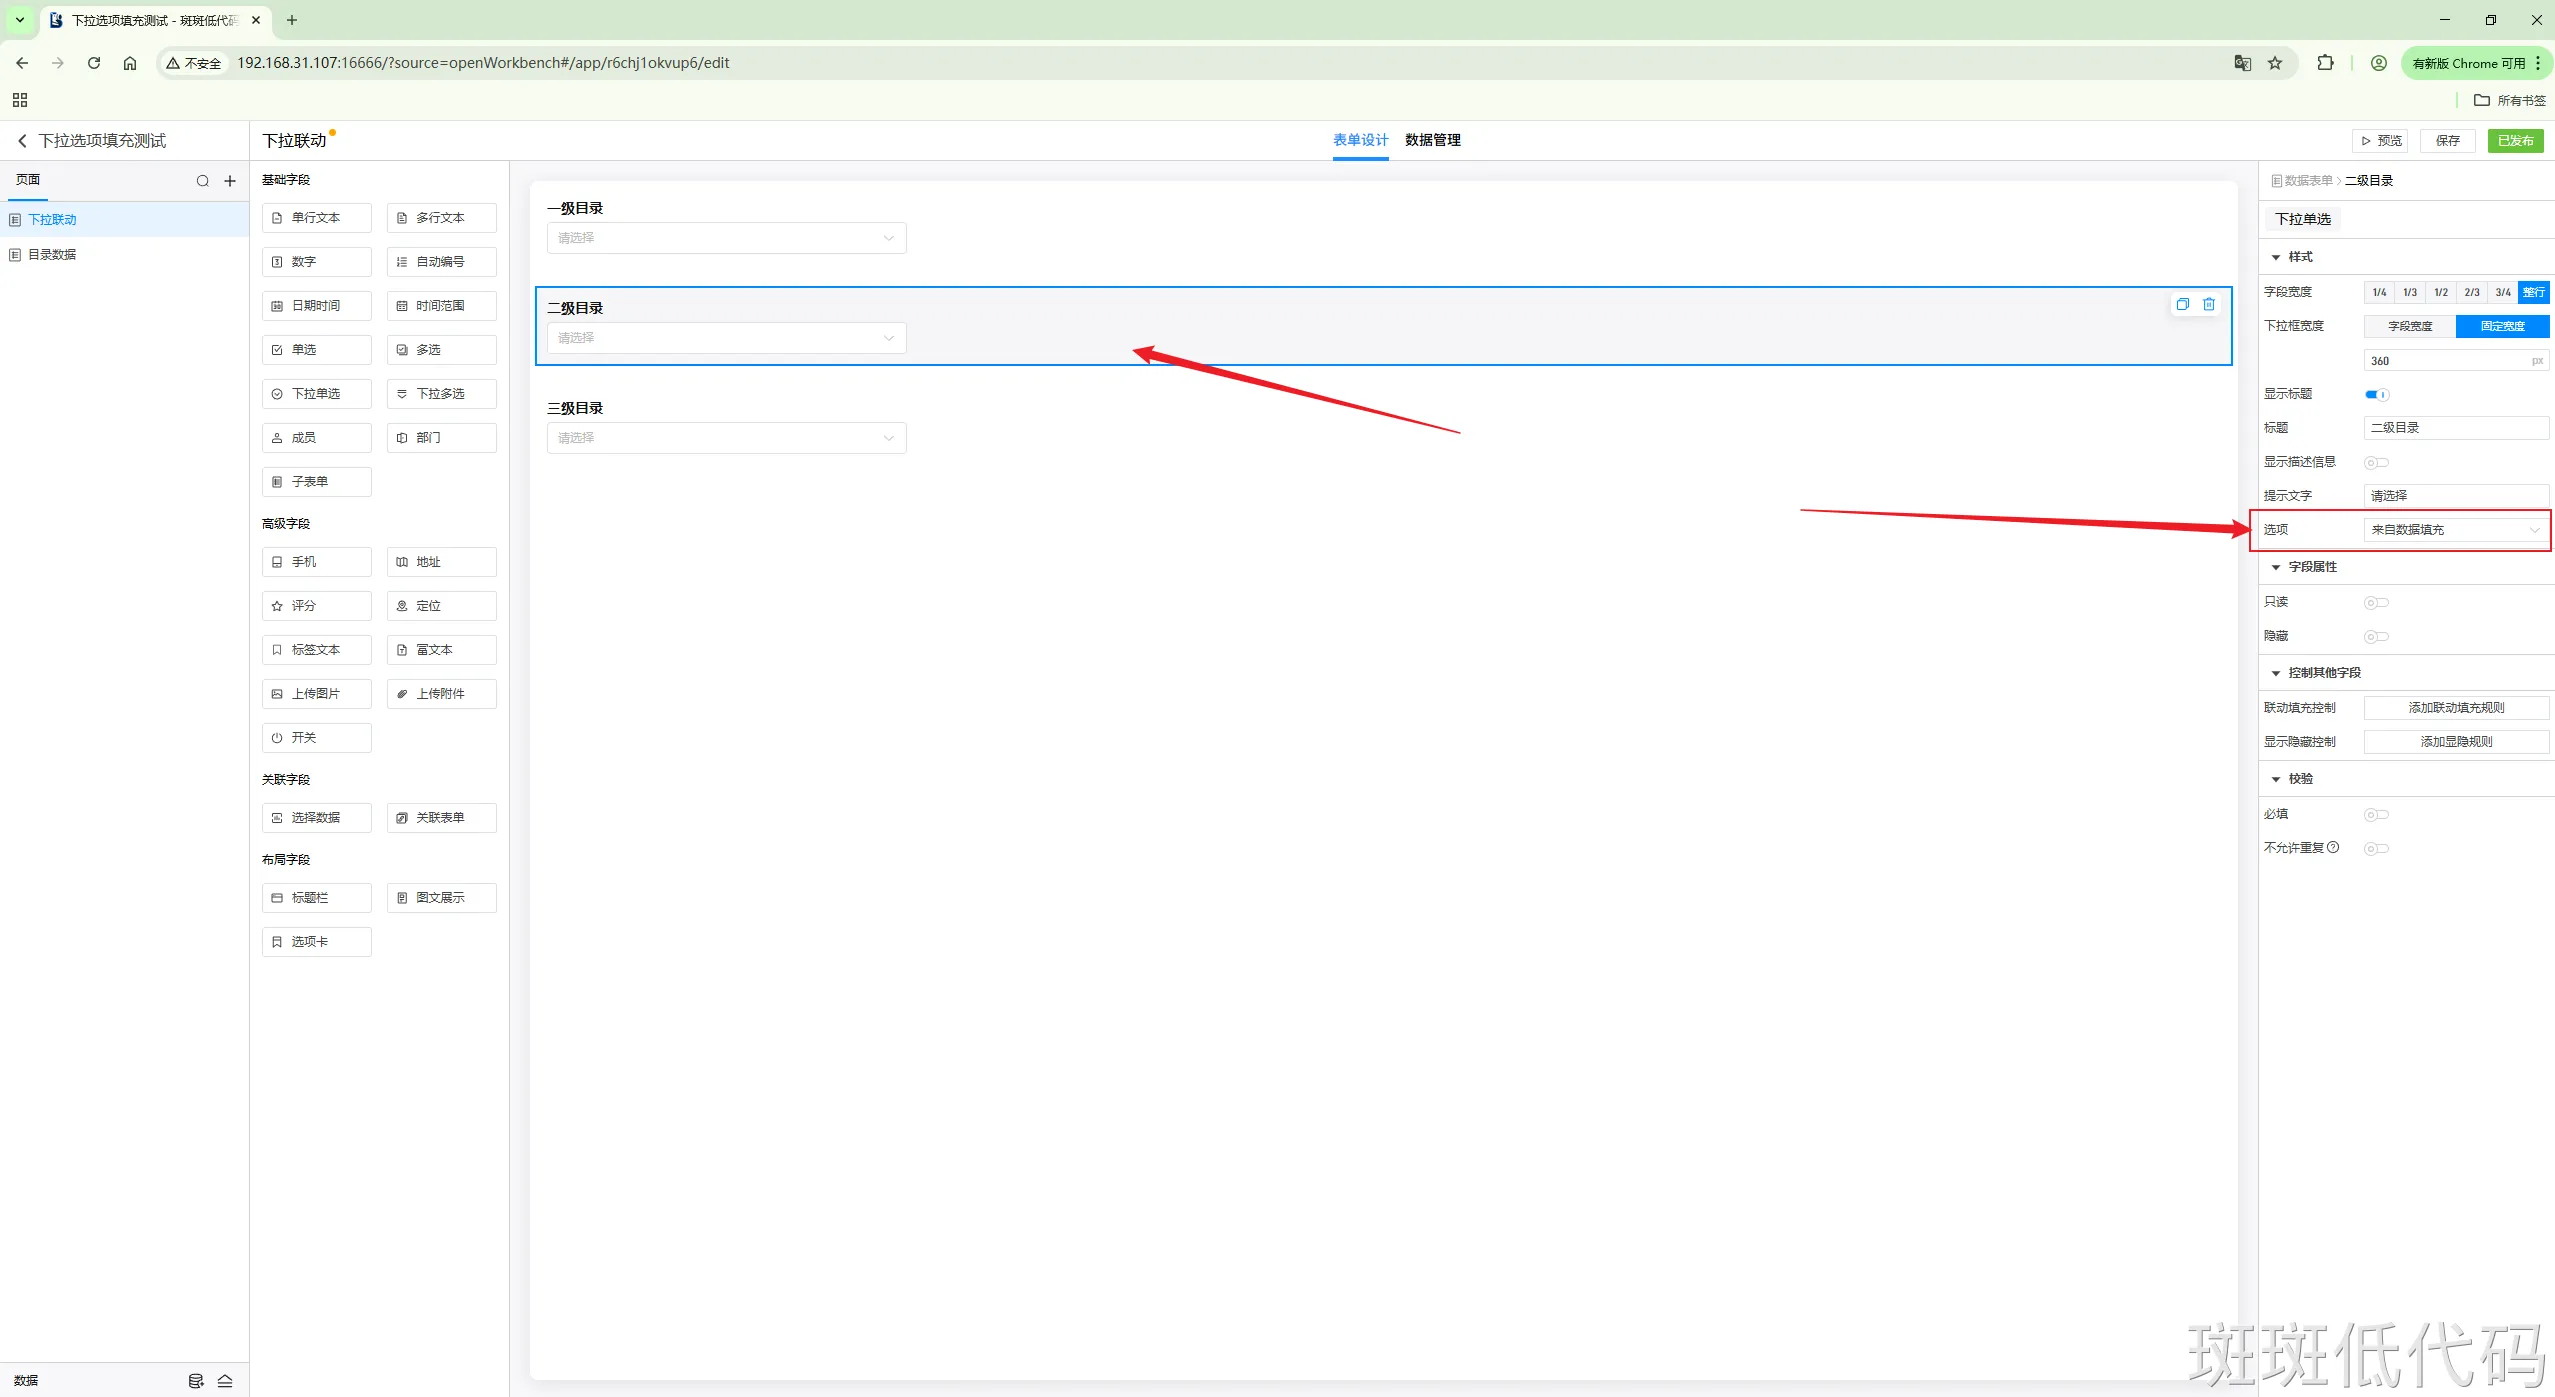Click the 保存 button

[2447, 141]
